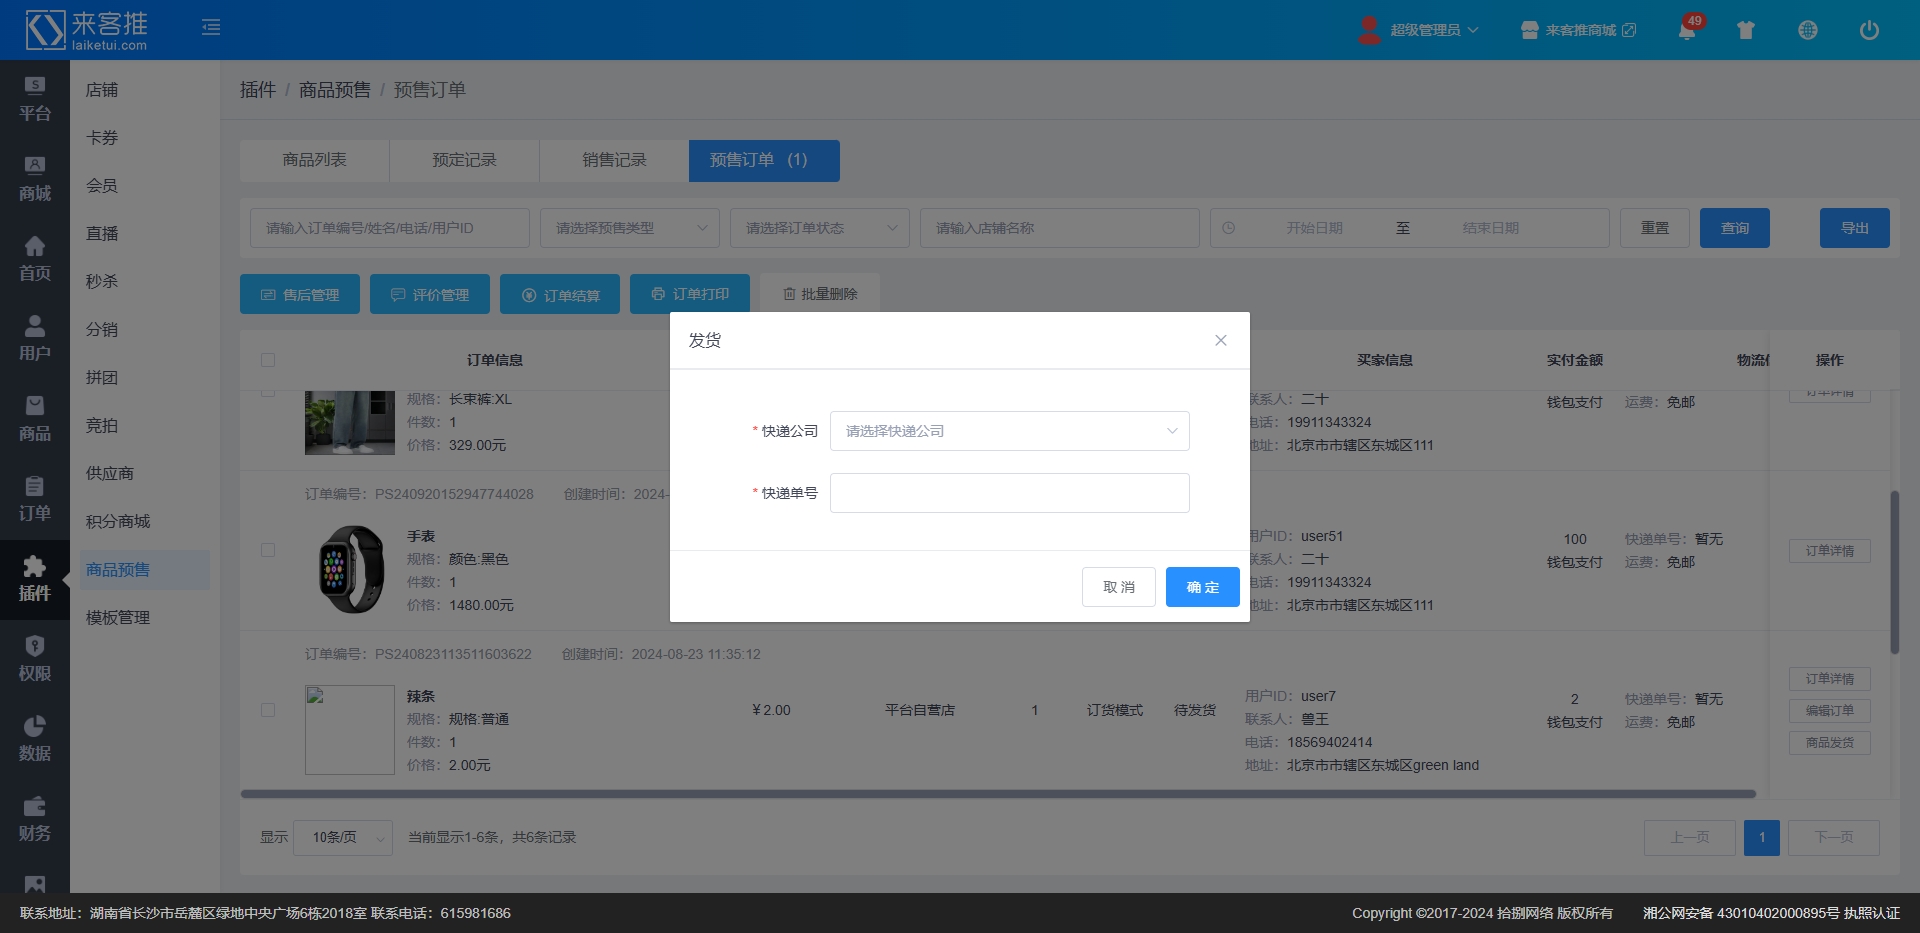Click the shirt theme icon
The width and height of the screenshot is (1920, 933).
[x=1746, y=30]
